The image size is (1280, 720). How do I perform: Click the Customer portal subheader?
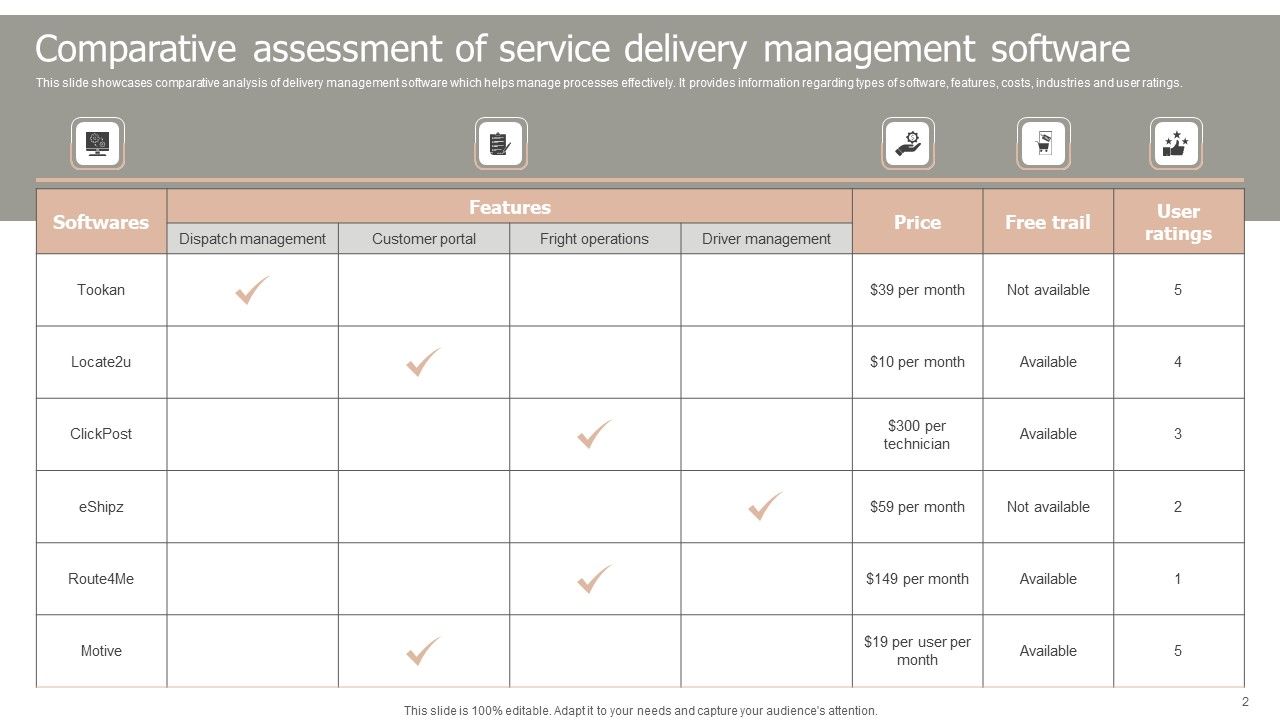(424, 239)
